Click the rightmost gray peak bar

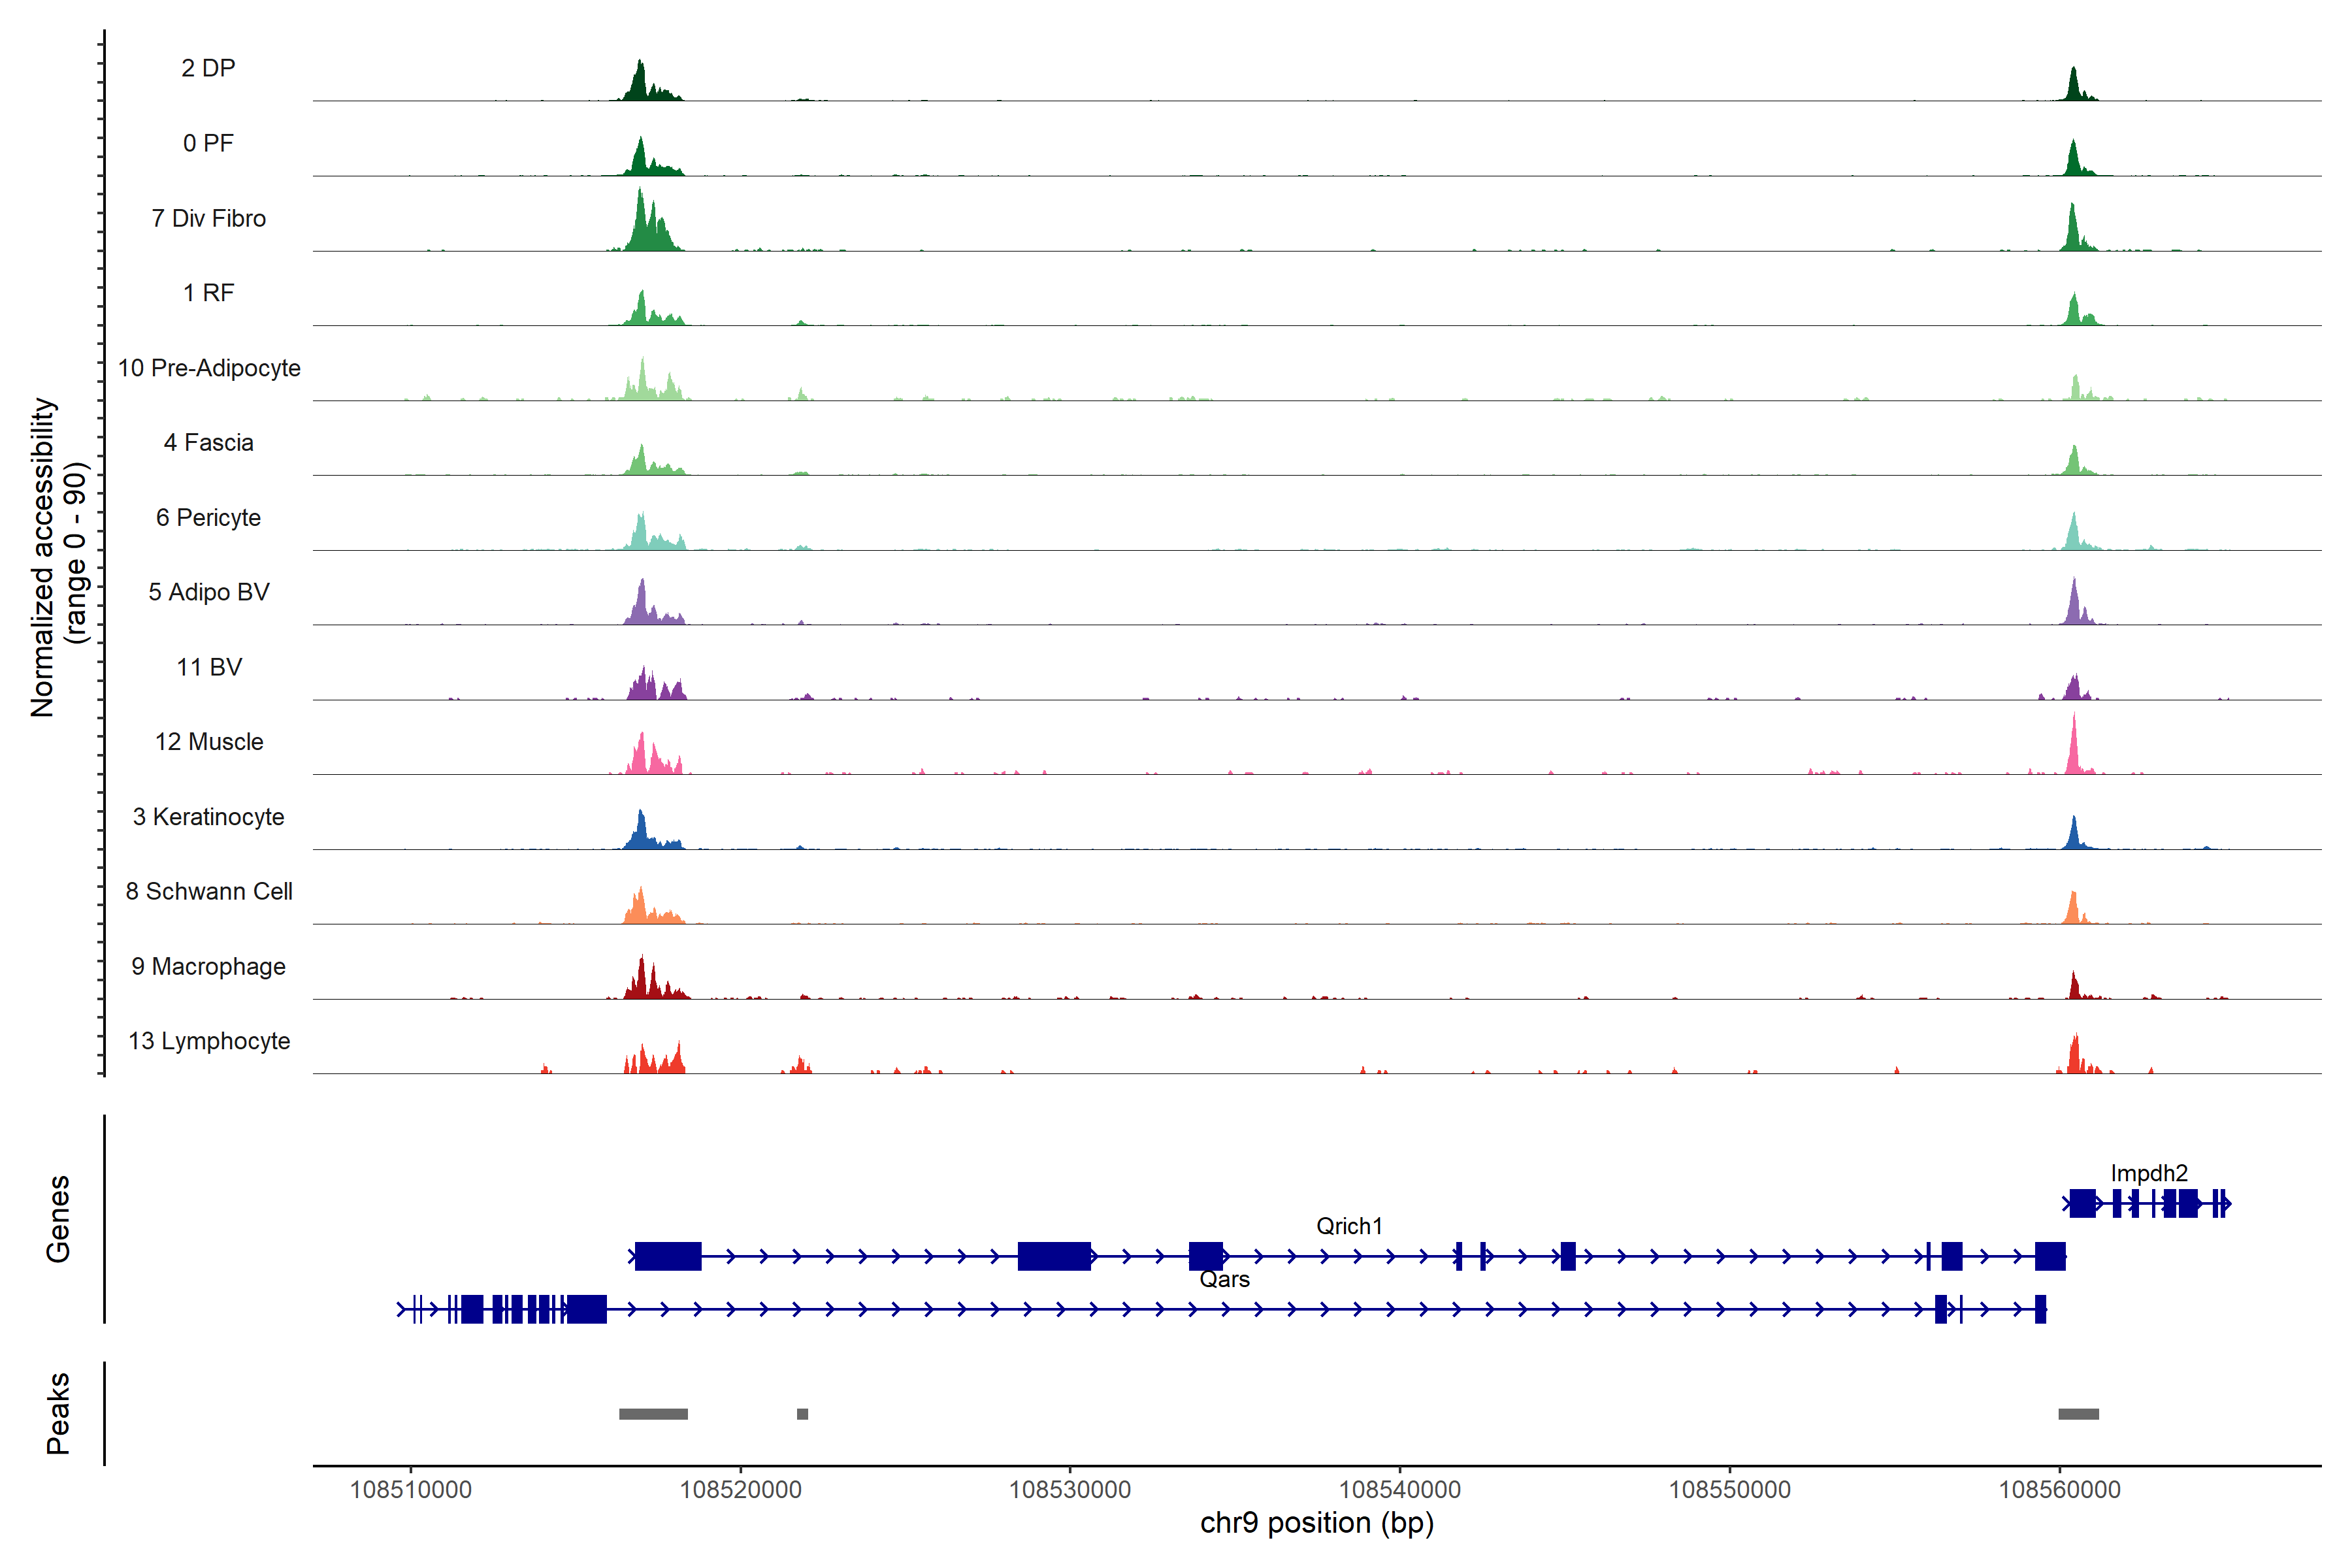coord(2078,1414)
